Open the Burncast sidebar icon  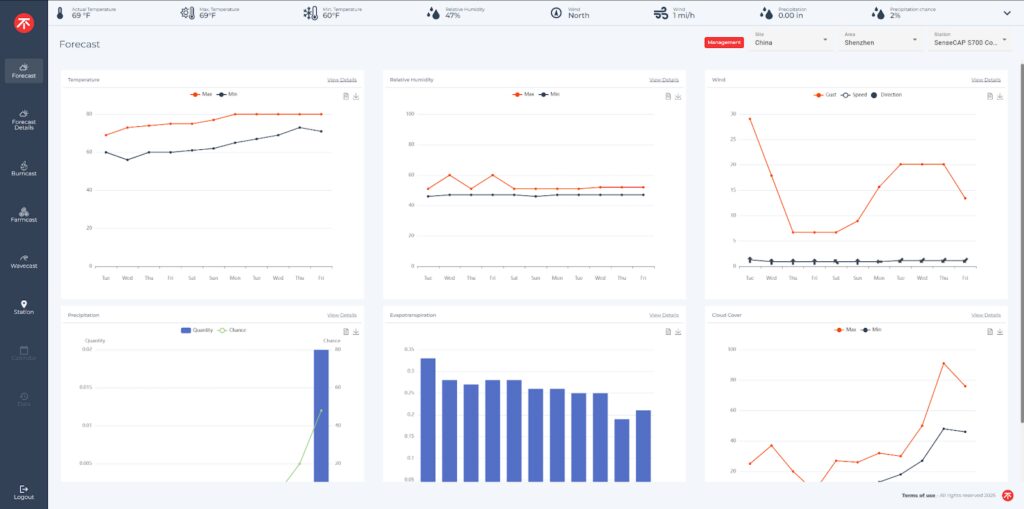click(24, 163)
